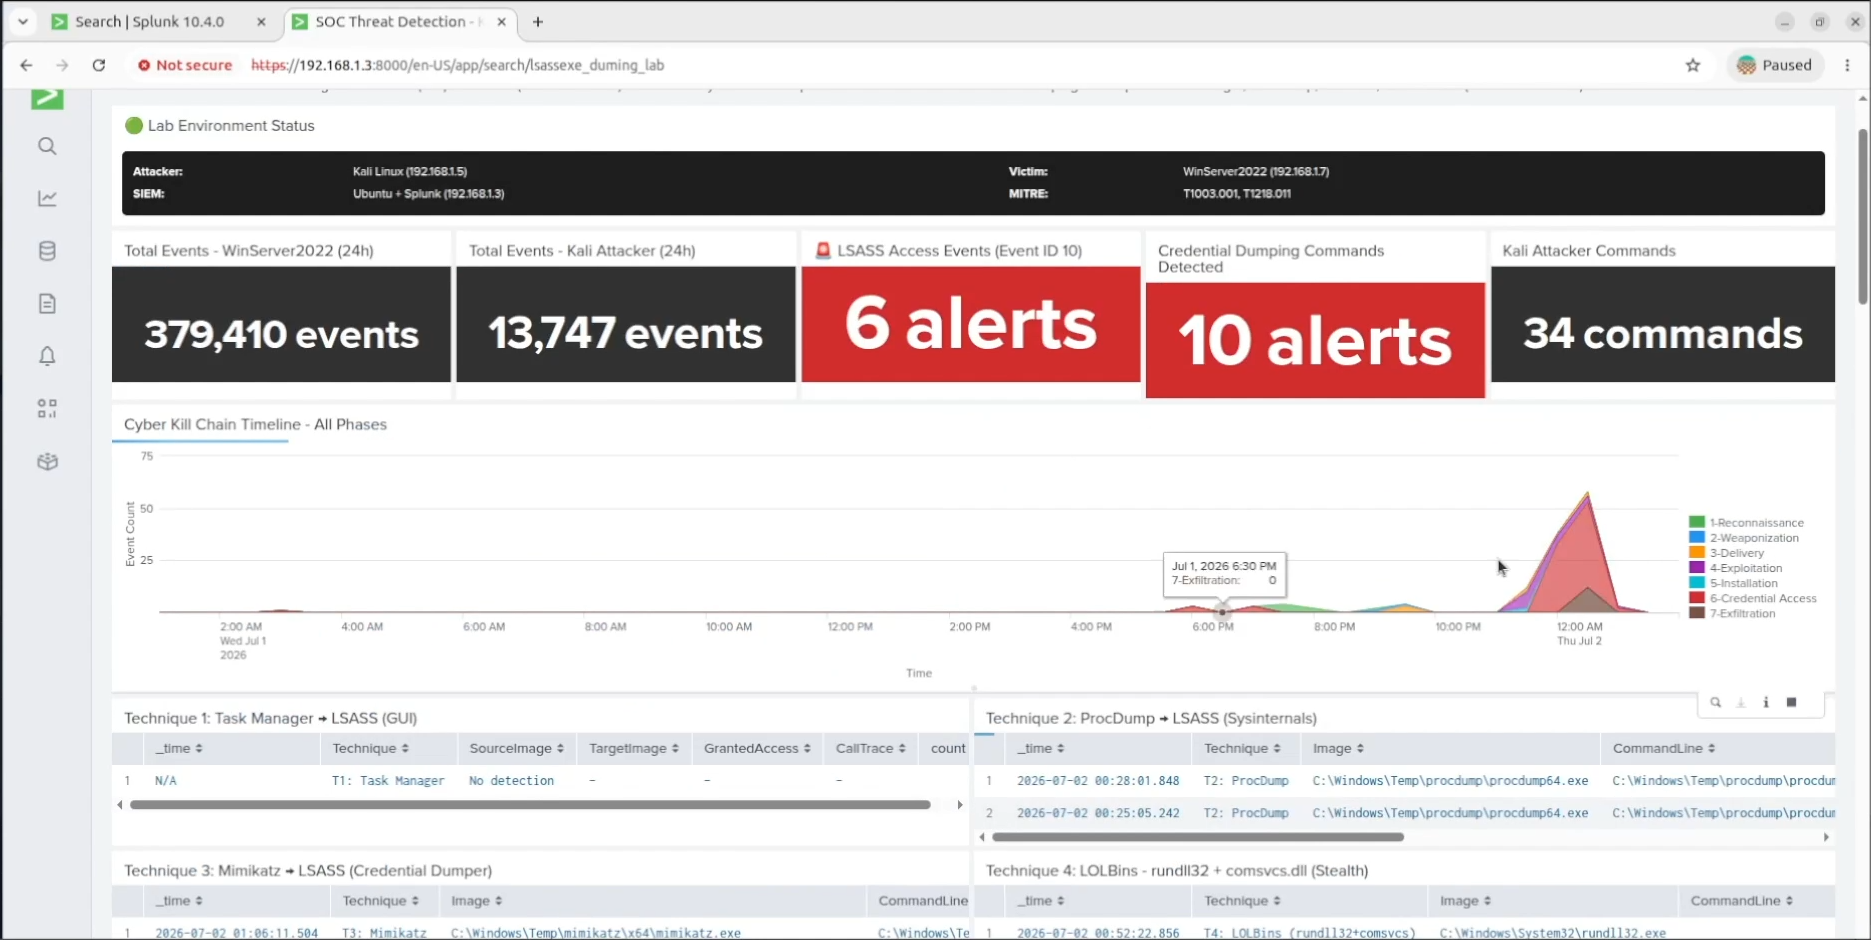Click the 13,747 events Kali Attacker tile
Image resolution: width=1871 pixels, height=940 pixels.
click(x=626, y=324)
